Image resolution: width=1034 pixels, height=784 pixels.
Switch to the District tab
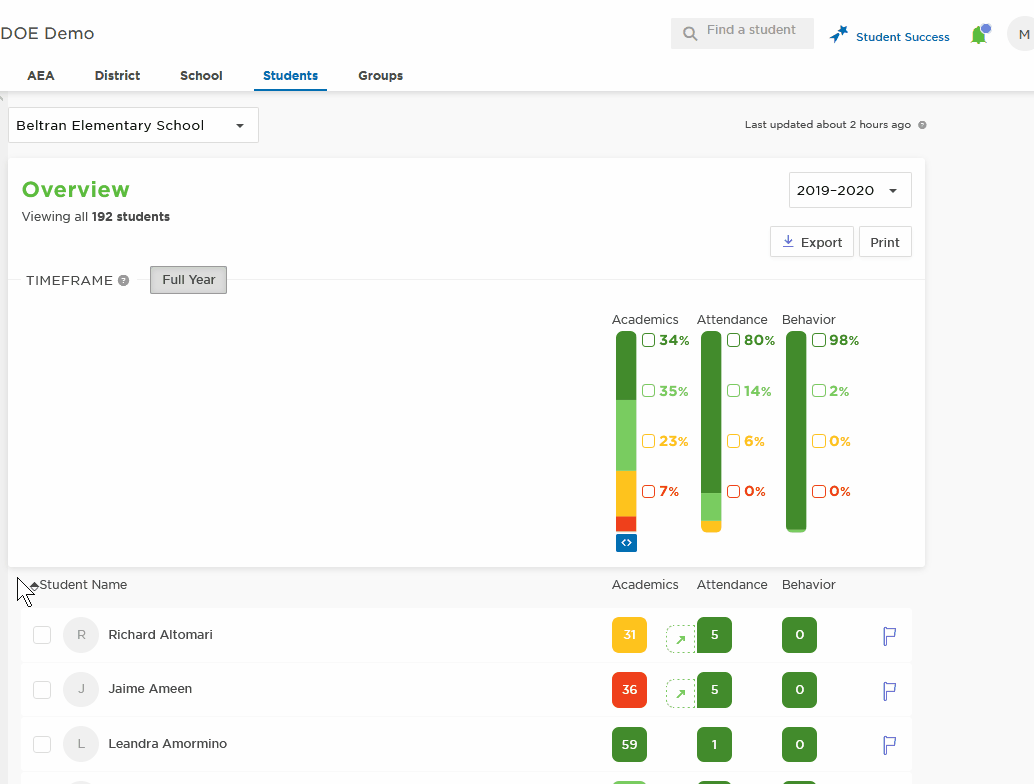117,75
